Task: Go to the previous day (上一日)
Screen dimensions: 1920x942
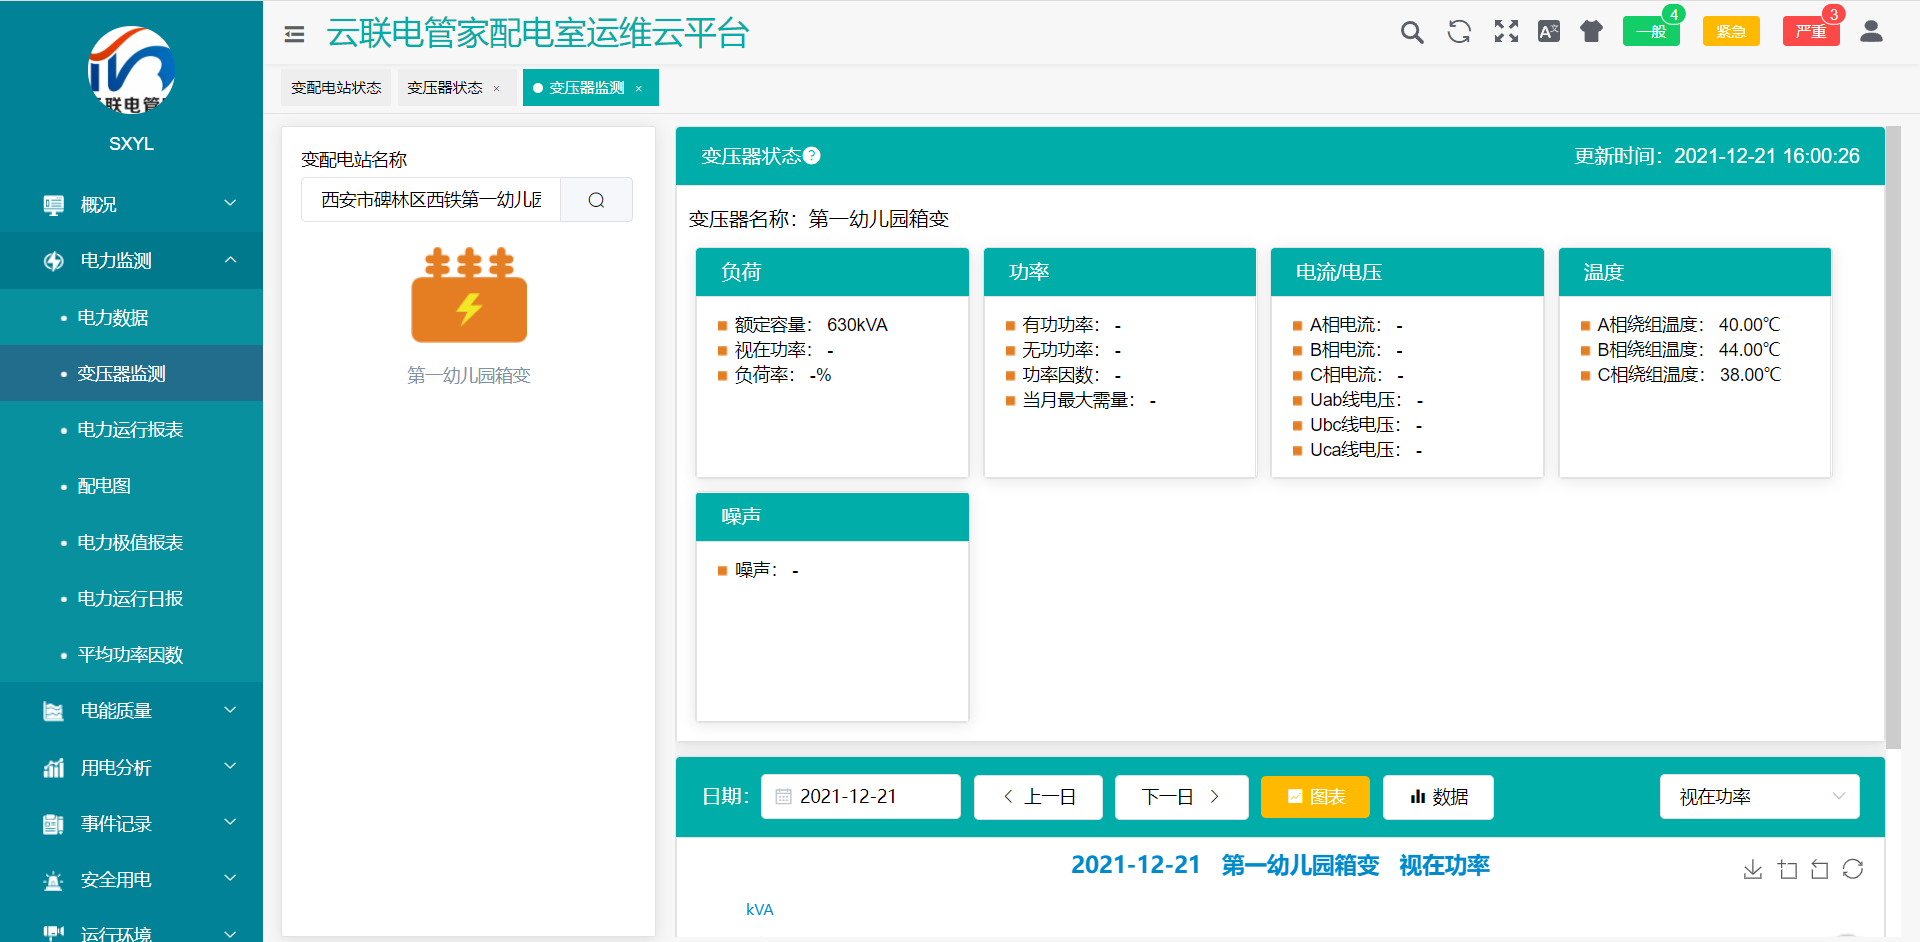Action: click(1038, 797)
